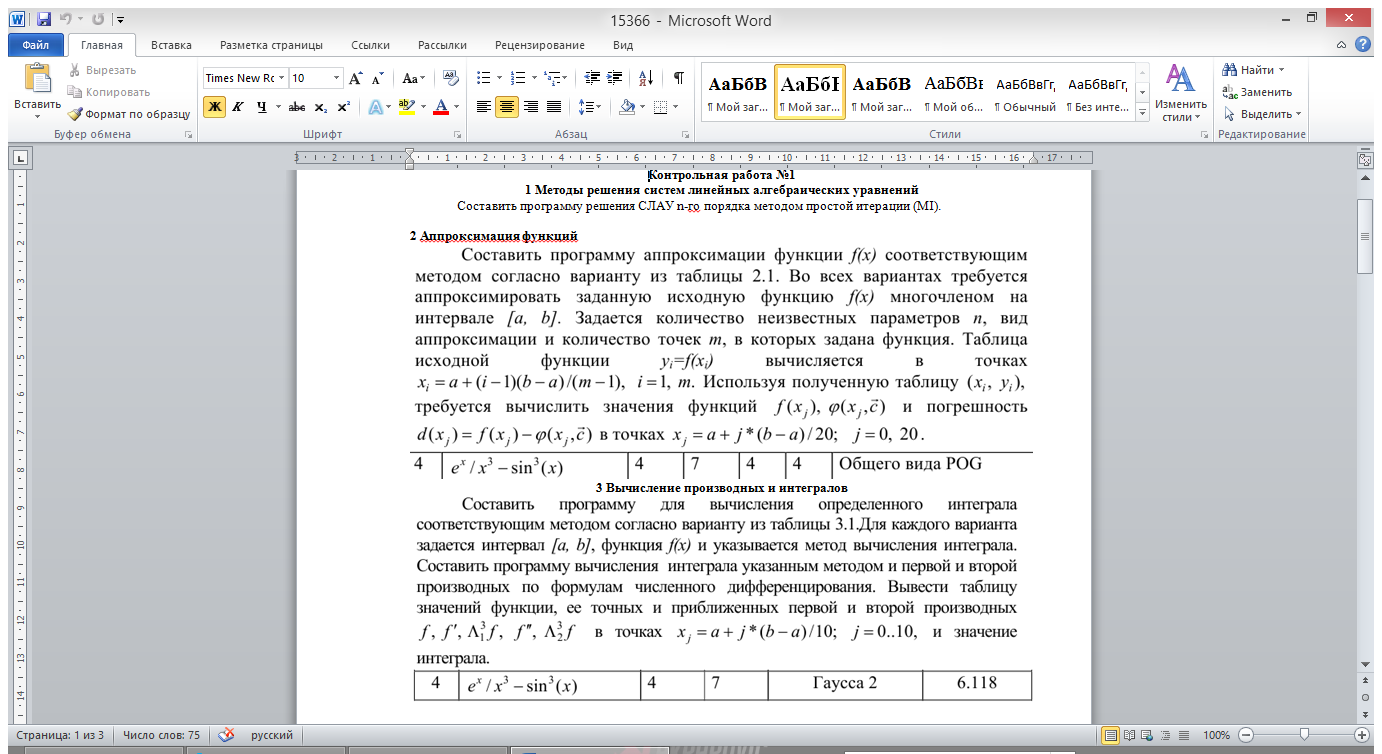Save the document from the Quick Access Toolbar
The height and width of the screenshot is (754, 1382).
(44, 19)
